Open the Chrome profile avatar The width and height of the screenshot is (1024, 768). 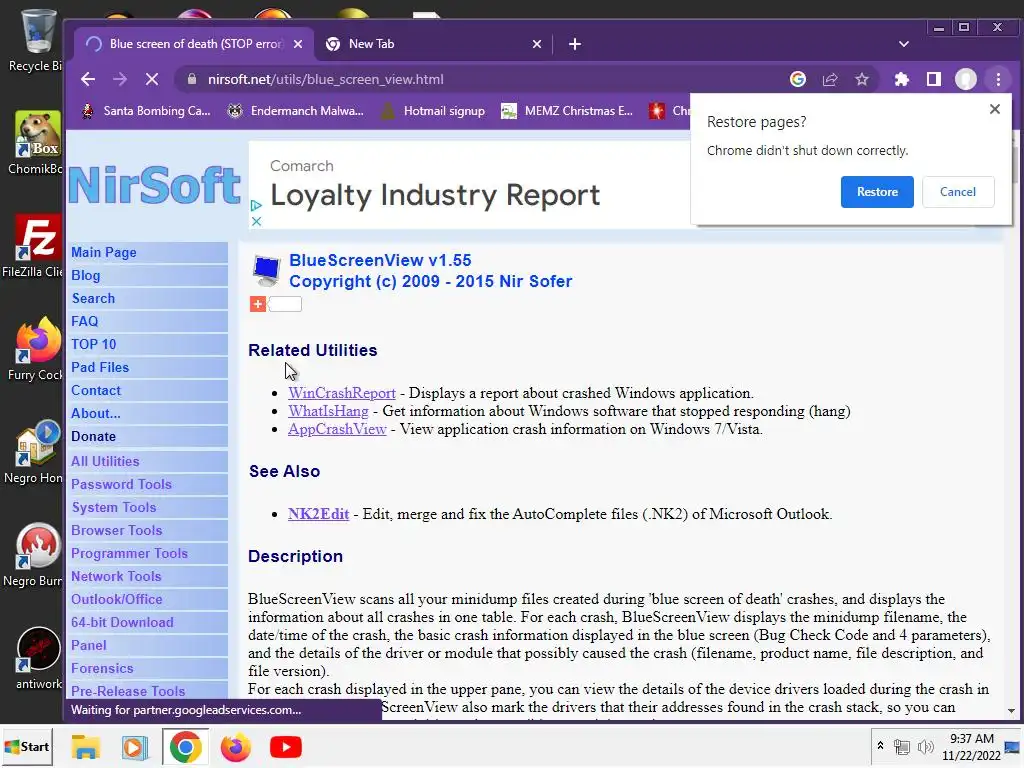click(x=966, y=79)
